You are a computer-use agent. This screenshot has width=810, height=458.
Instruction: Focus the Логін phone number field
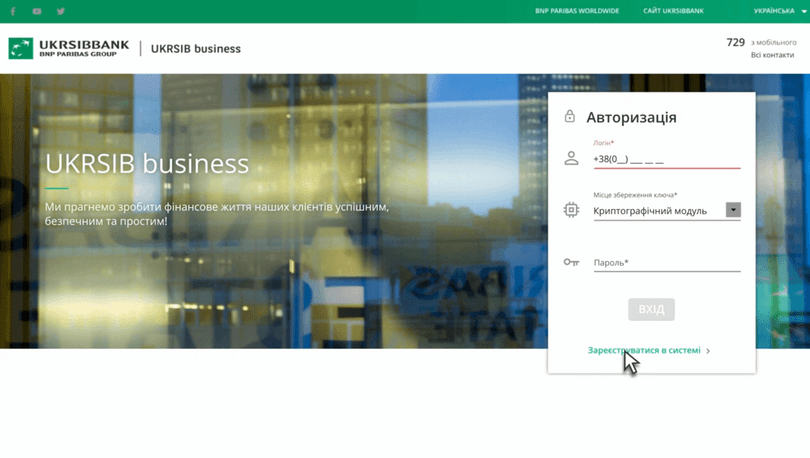coord(666,159)
